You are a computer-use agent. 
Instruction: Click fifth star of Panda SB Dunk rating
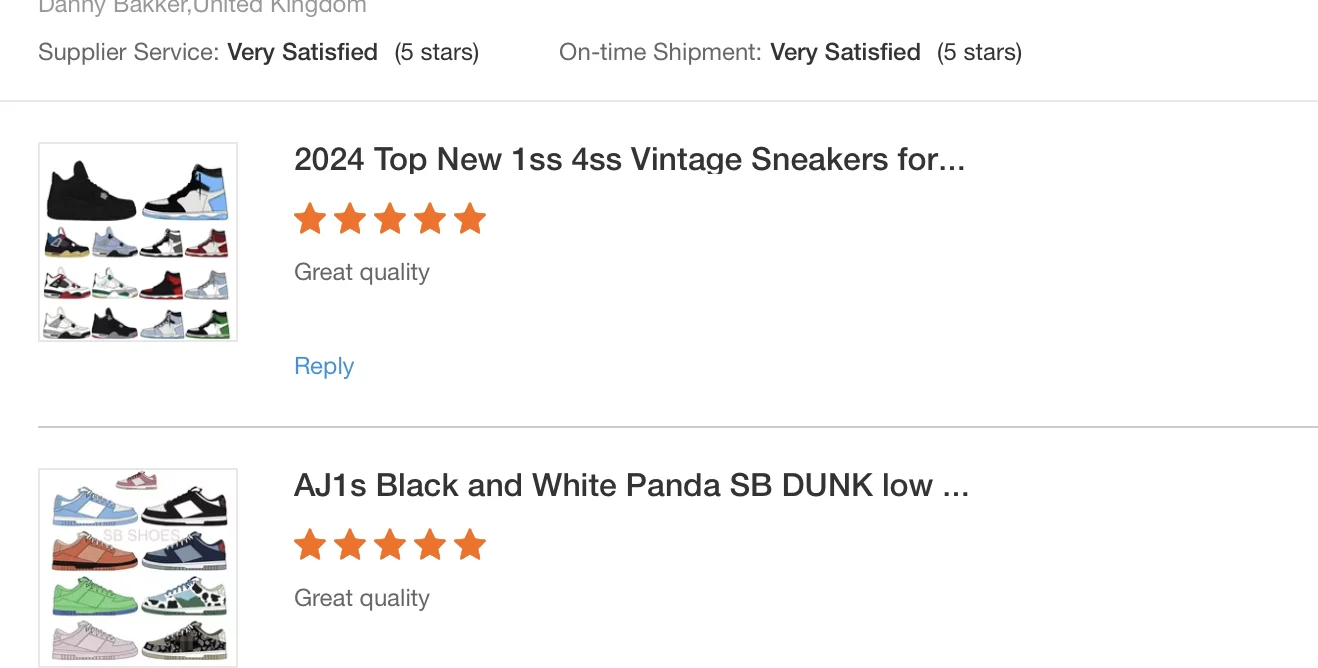click(469, 545)
